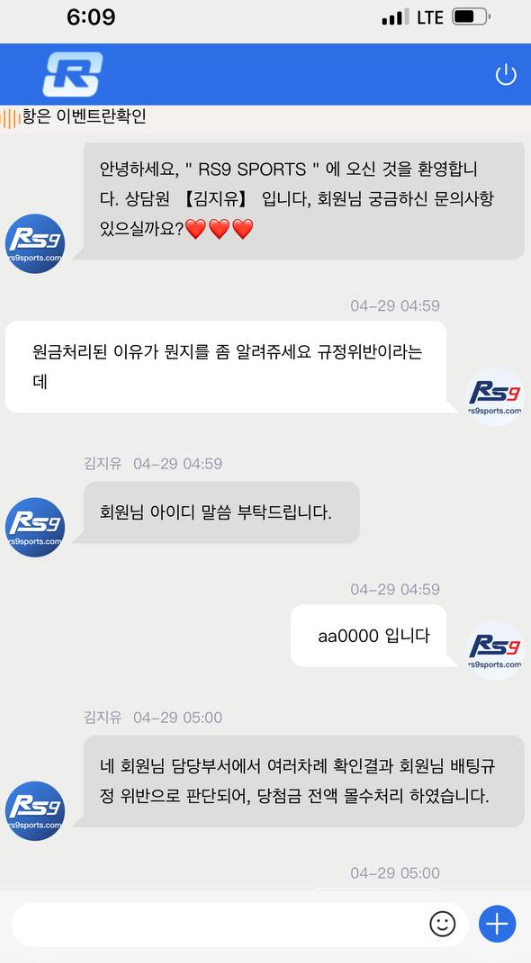Select the 회원님 아이디 말씀 부탁드립니다 bubble
The height and width of the screenshot is (963, 531).
point(221,512)
